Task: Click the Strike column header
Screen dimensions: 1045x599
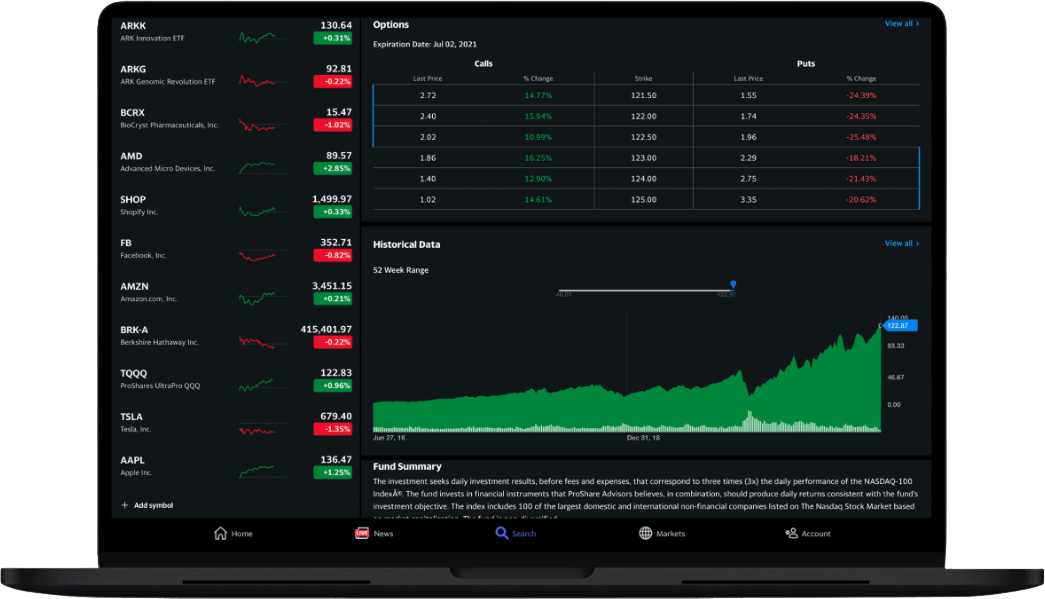Action: (643, 79)
